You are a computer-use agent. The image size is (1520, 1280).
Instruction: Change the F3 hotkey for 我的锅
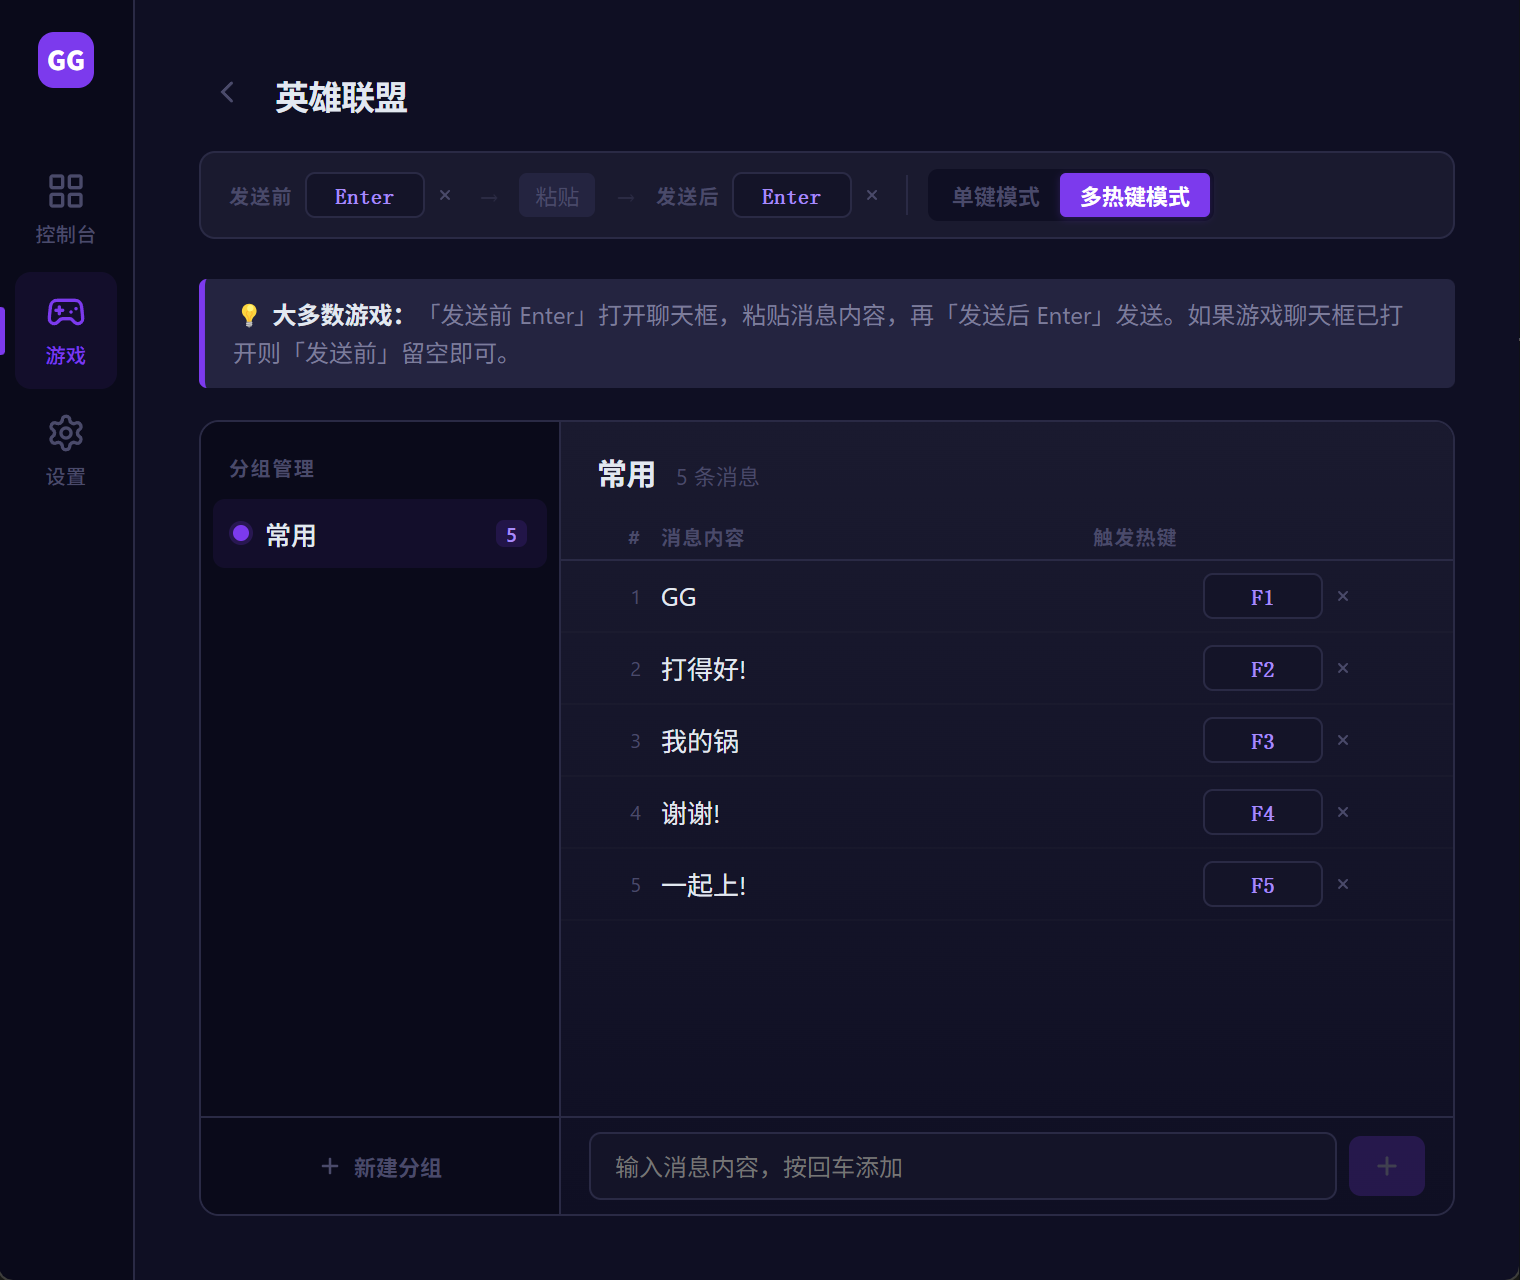[x=1262, y=740]
